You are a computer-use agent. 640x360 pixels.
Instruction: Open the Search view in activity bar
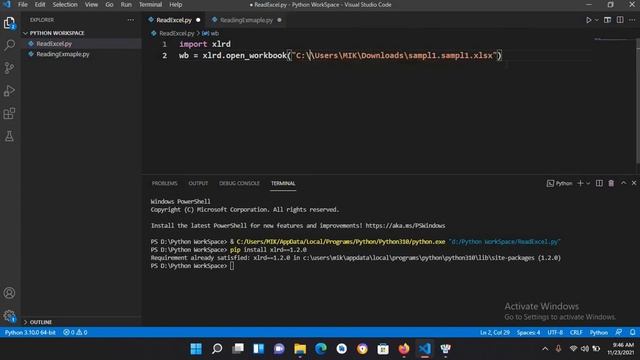click(x=9, y=45)
